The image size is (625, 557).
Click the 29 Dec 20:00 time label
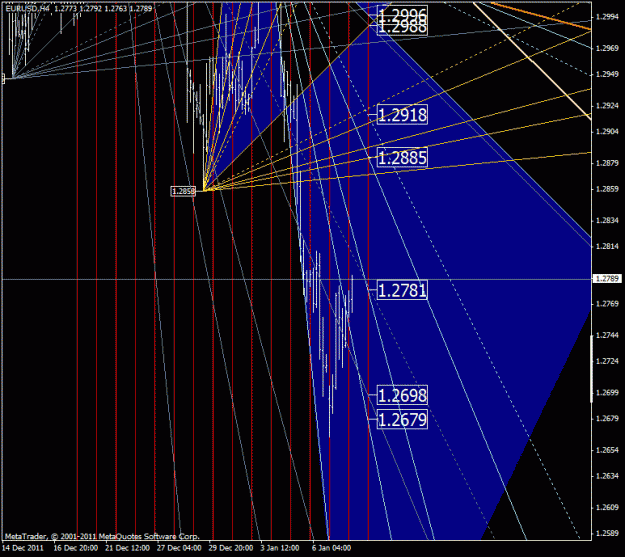coord(231,548)
